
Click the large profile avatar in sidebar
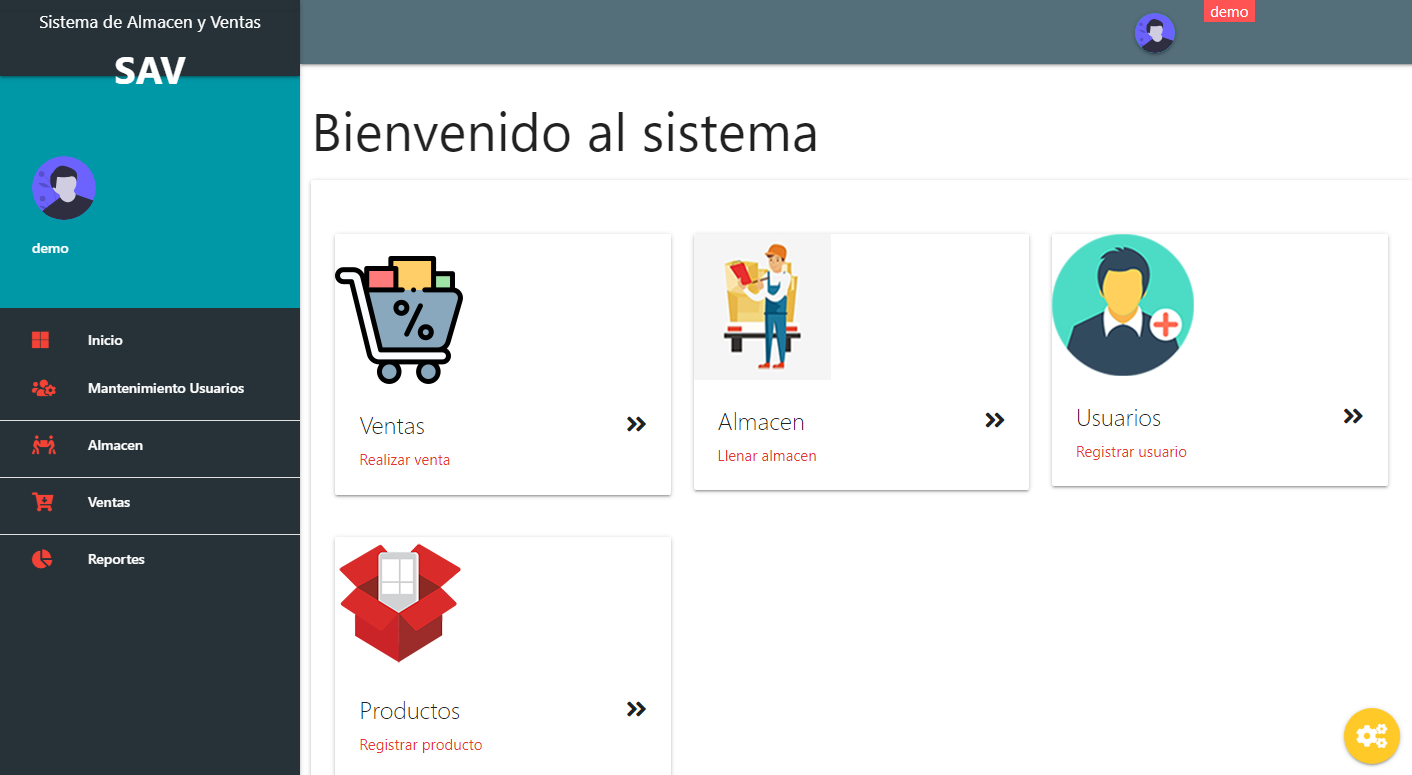pos(64,188)
